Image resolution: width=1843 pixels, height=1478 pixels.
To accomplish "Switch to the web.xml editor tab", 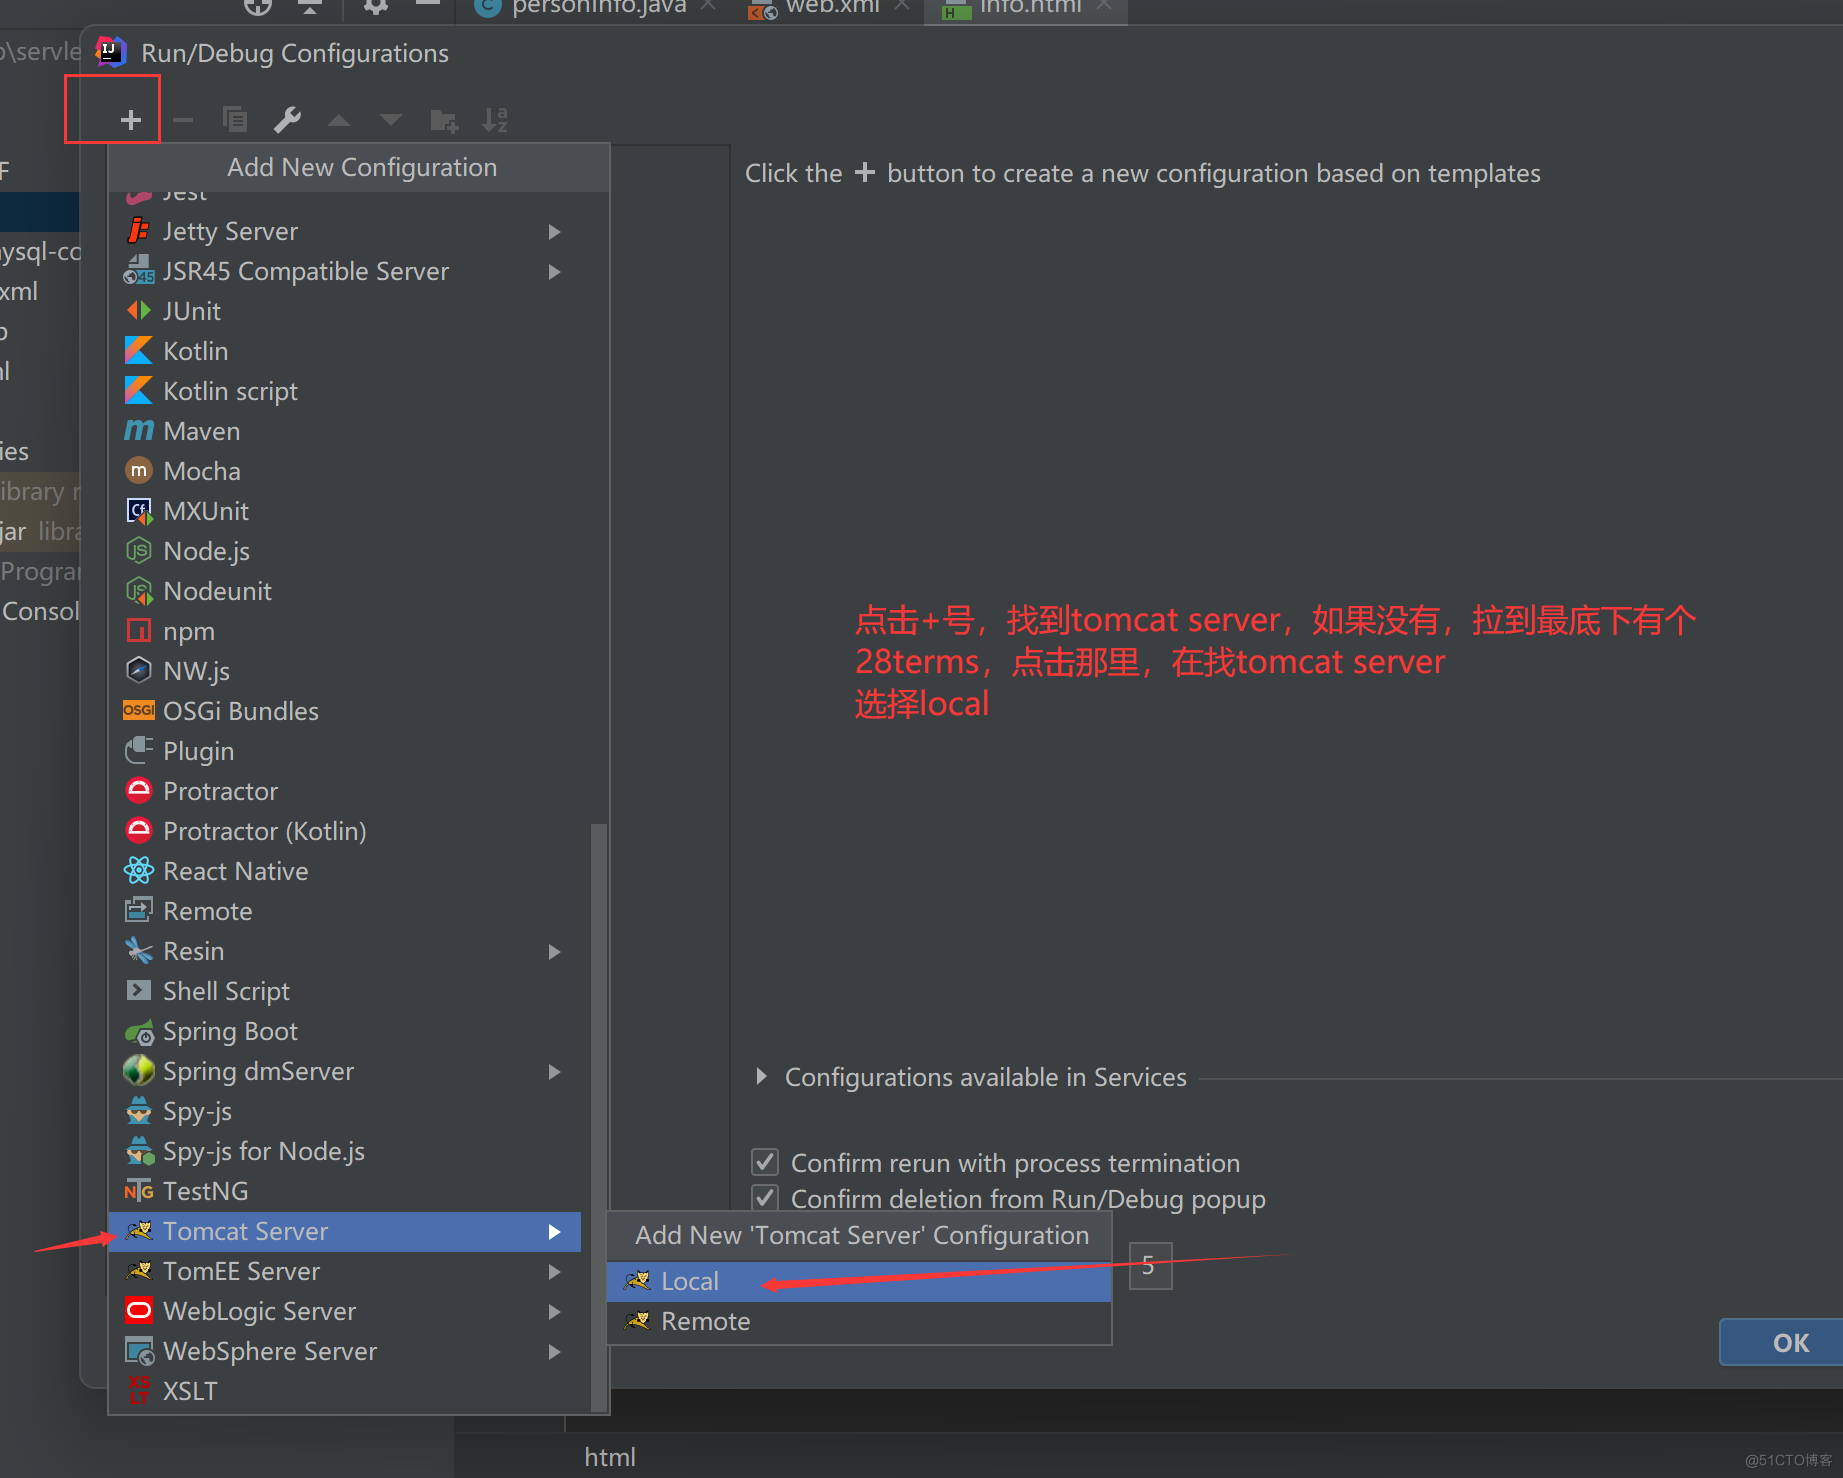I will coord(832,8).
